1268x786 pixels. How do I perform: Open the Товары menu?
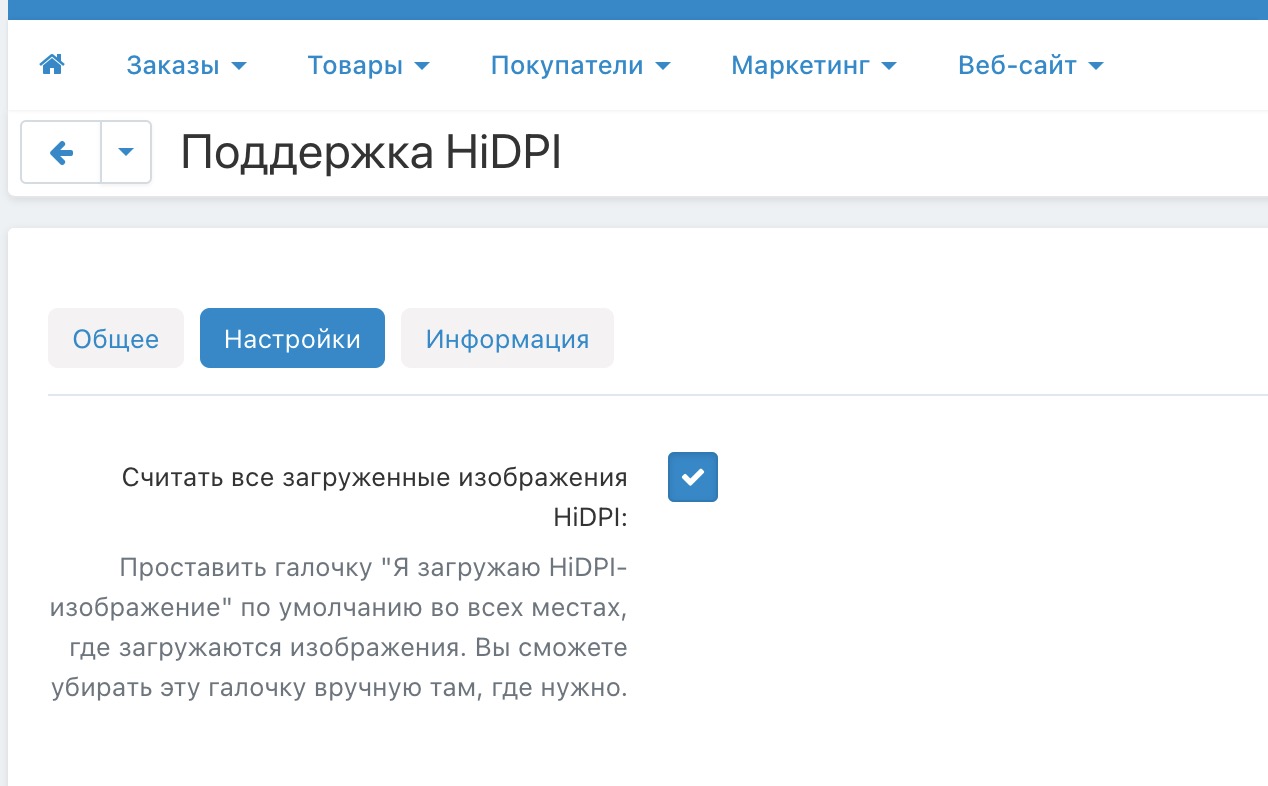367,66
